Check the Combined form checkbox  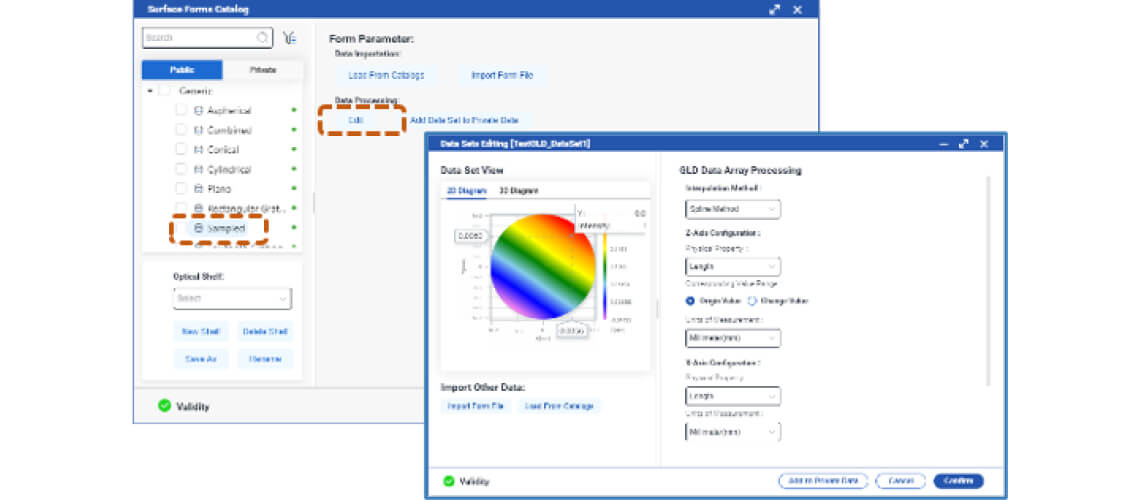181,131
